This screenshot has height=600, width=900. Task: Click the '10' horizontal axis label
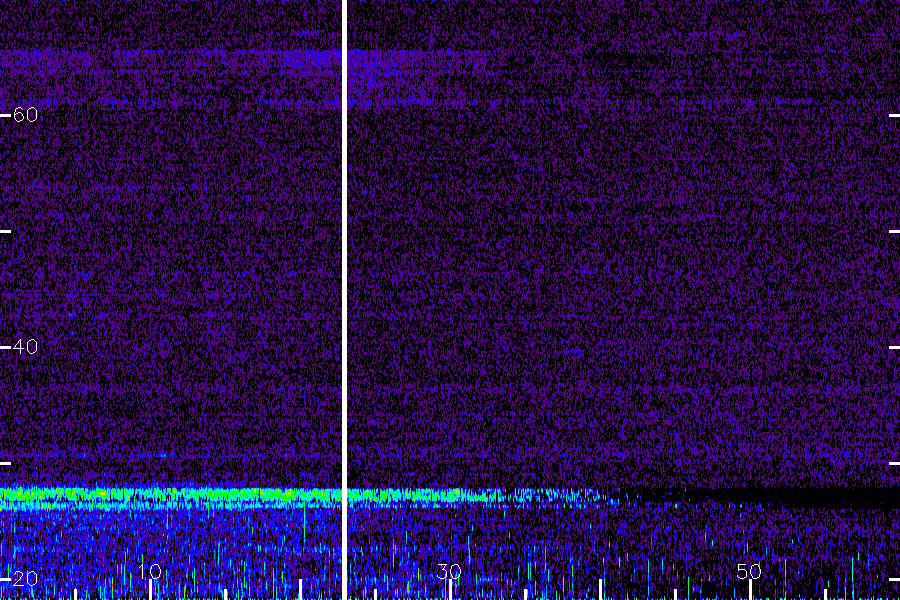tap(150, 571)
